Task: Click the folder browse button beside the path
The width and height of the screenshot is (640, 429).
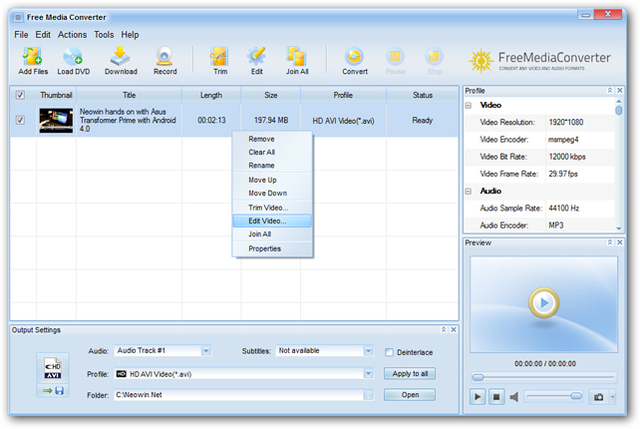Action: tap(368, 395)
